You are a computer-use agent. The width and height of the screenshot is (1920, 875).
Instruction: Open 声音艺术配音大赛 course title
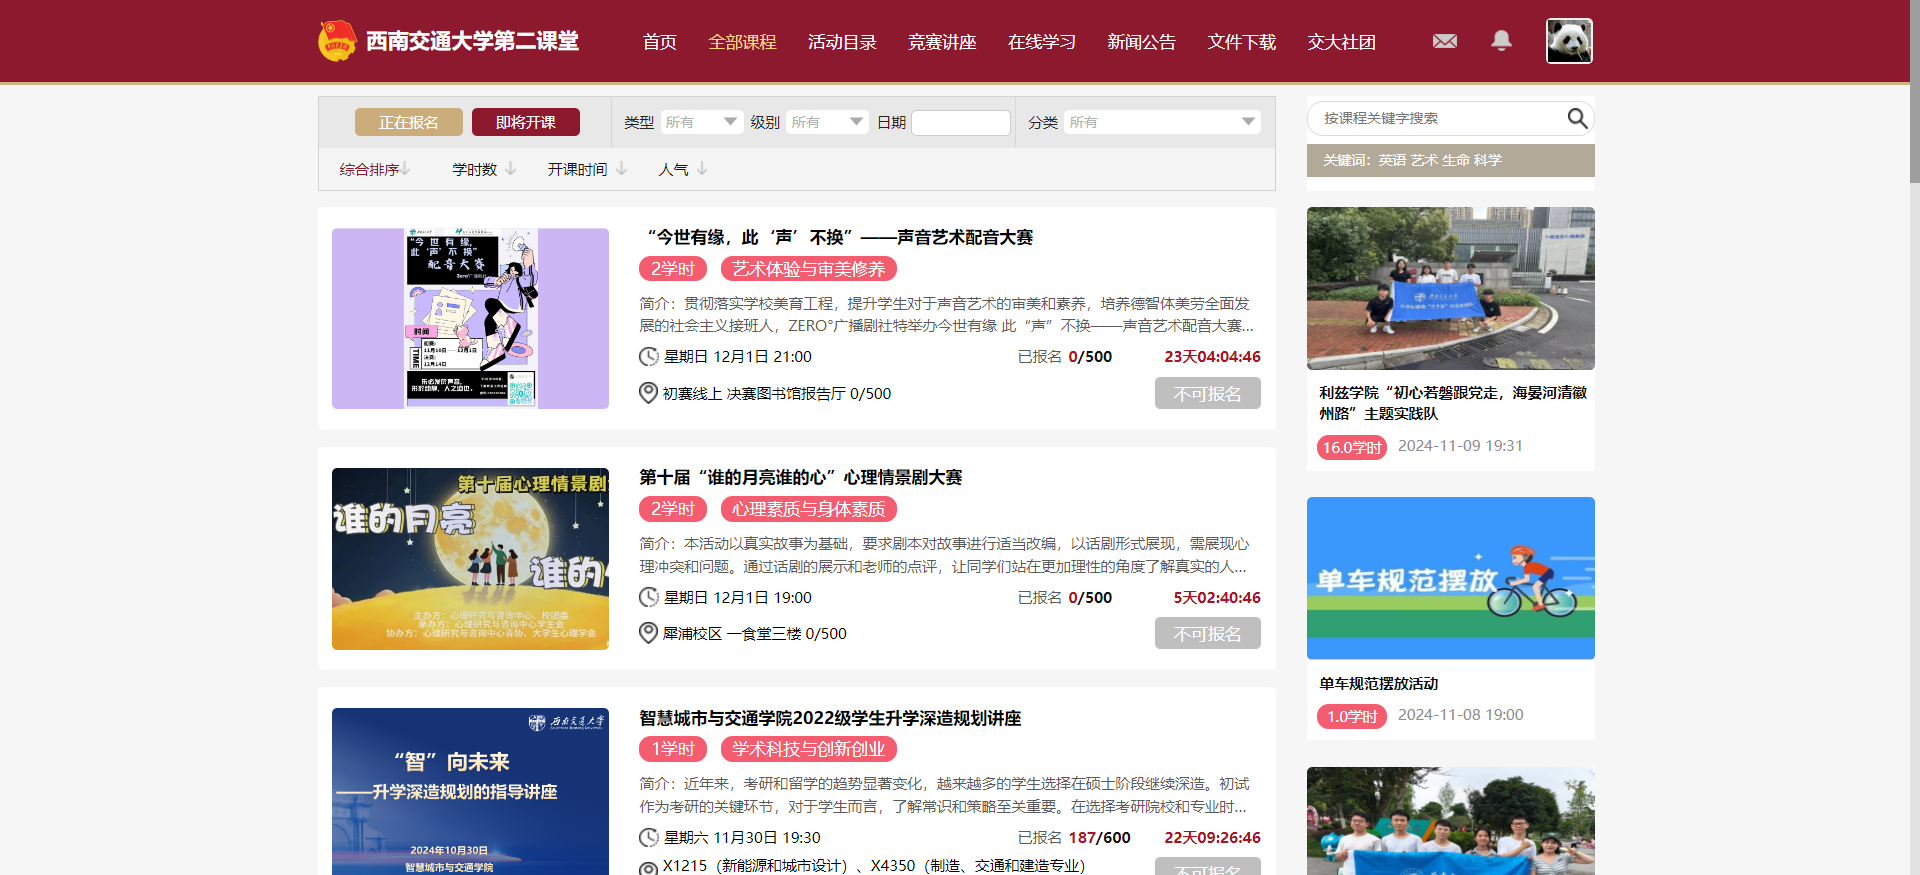point(839,237)
